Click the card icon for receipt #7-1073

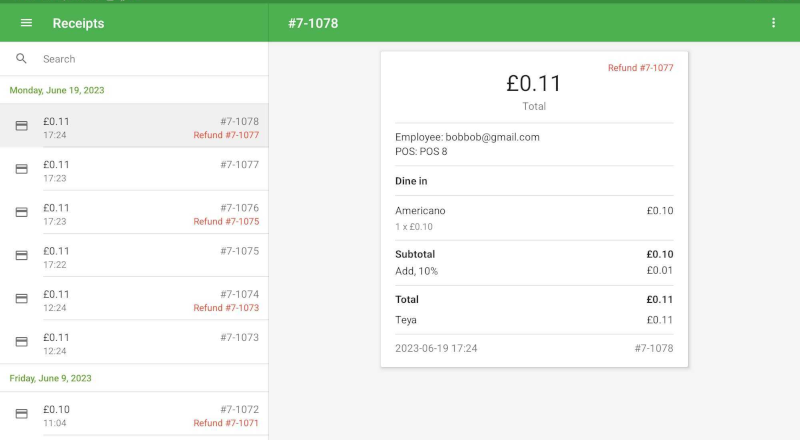point(21,341)
